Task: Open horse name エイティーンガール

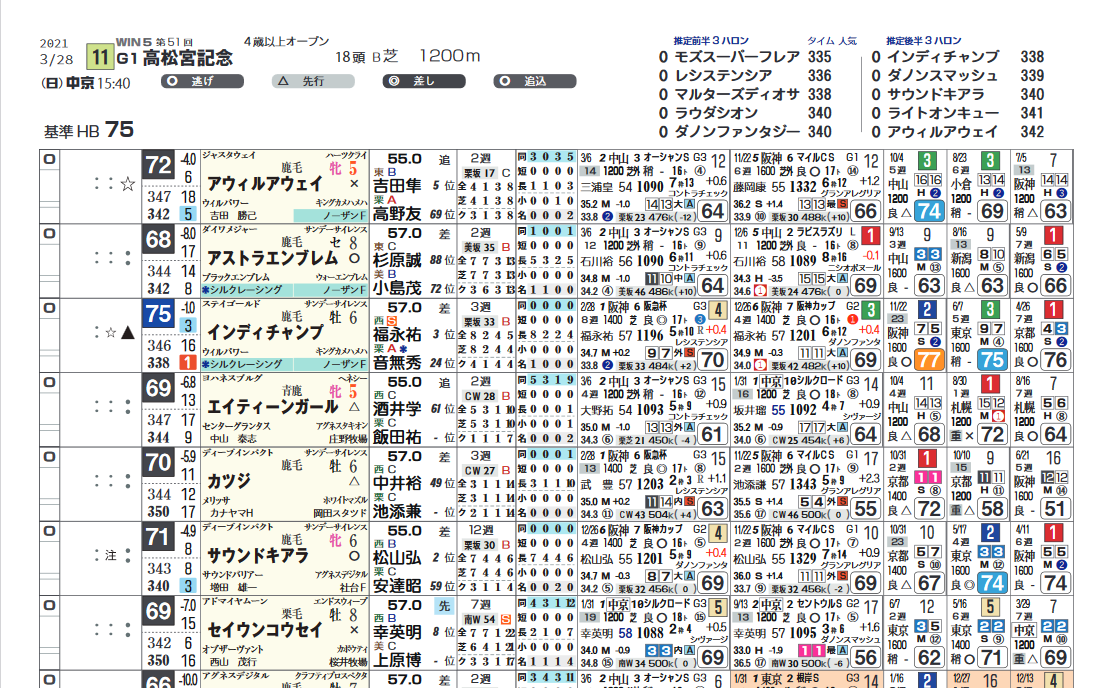Action: pos(273,407)
